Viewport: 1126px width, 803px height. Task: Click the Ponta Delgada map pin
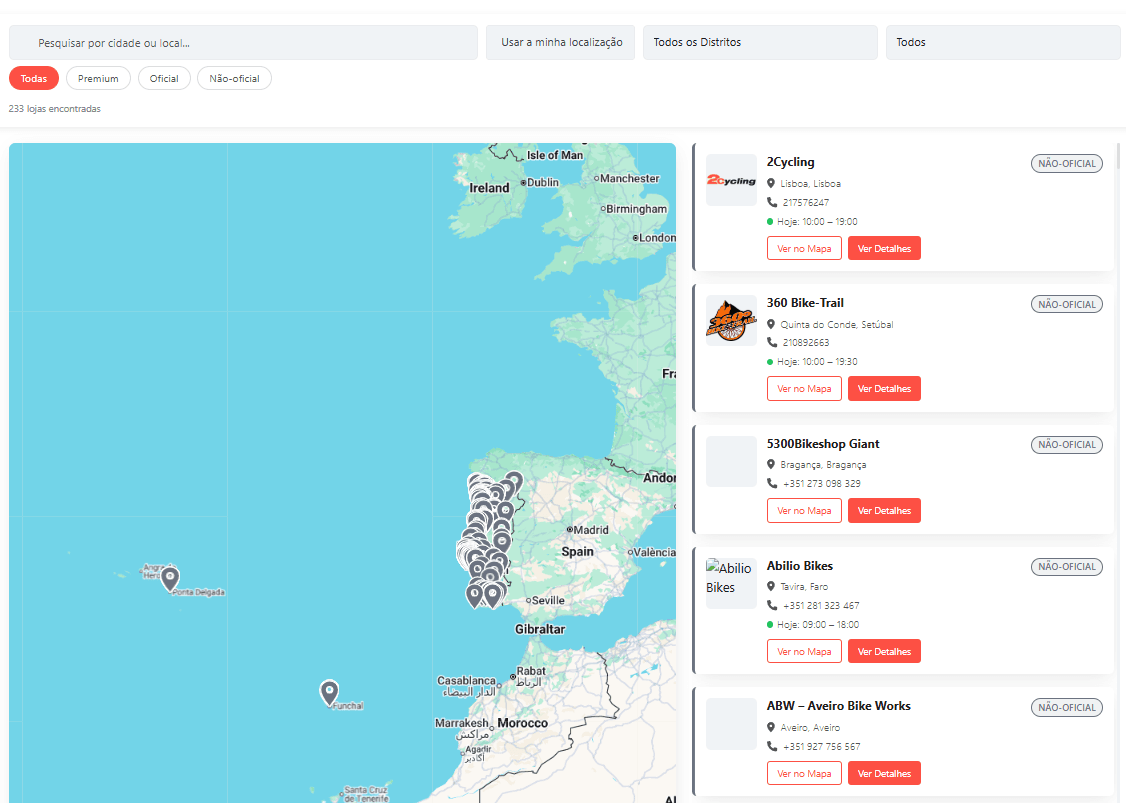(x=169, y=578)
